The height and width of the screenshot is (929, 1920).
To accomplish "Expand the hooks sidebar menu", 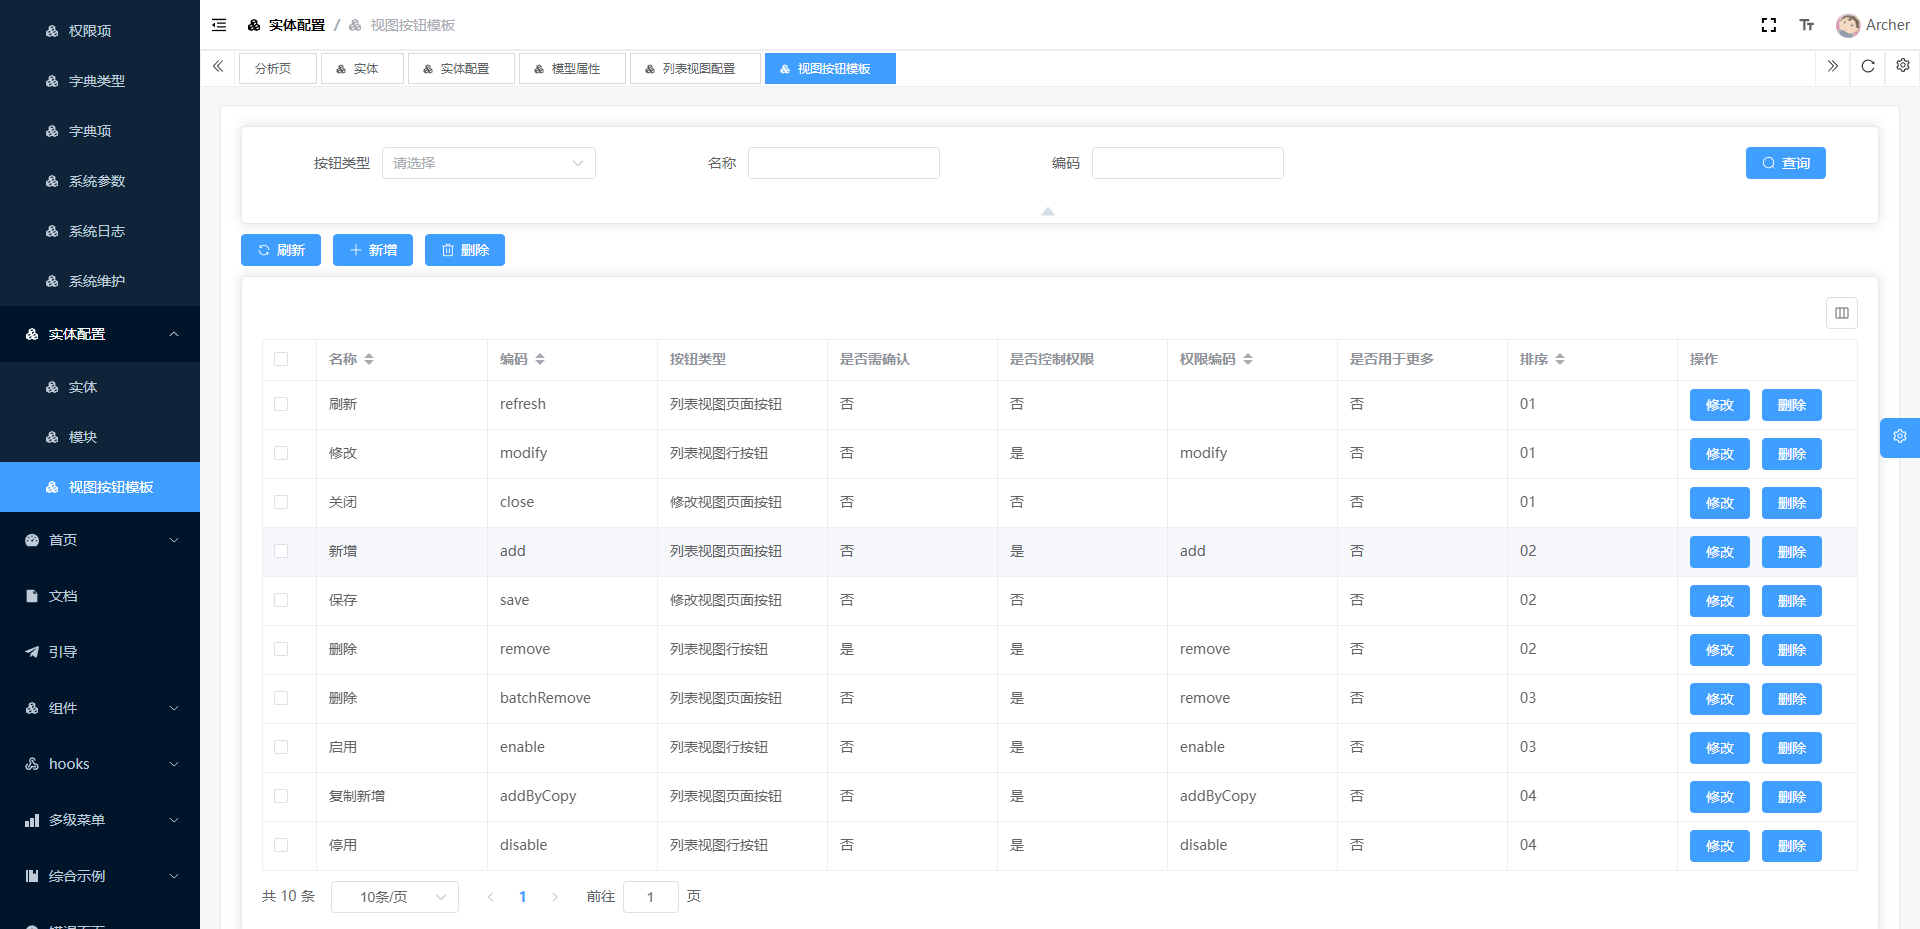I will [100, 764].
